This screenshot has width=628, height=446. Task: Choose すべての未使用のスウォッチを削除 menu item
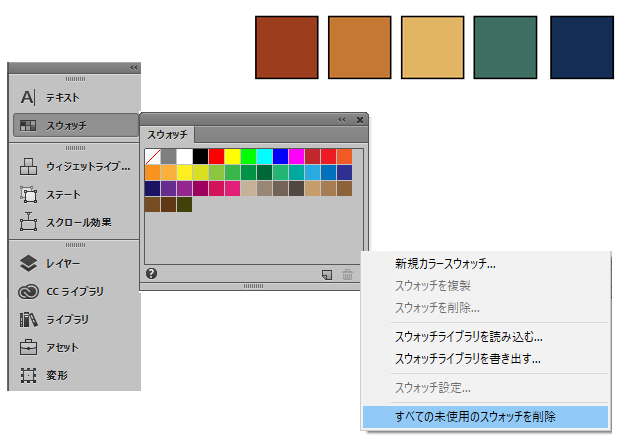(485, 417)
